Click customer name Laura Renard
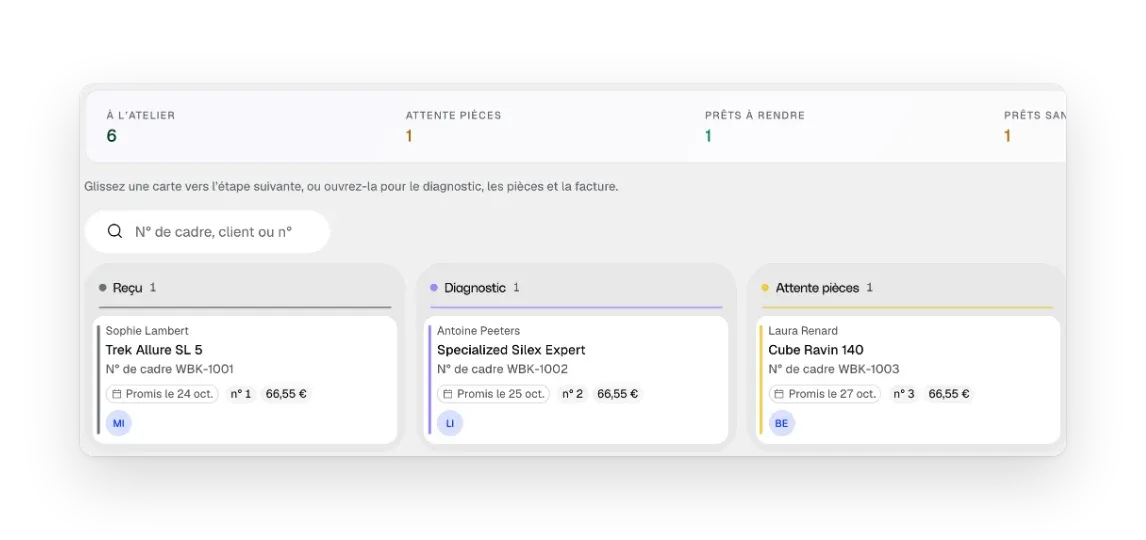1146x540 pixels. point(803,331)
